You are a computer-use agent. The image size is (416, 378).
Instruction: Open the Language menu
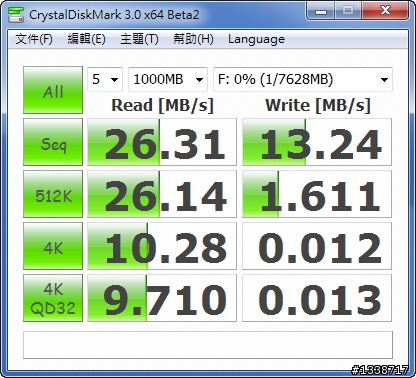pyautogui.click(x=256, y=39)
